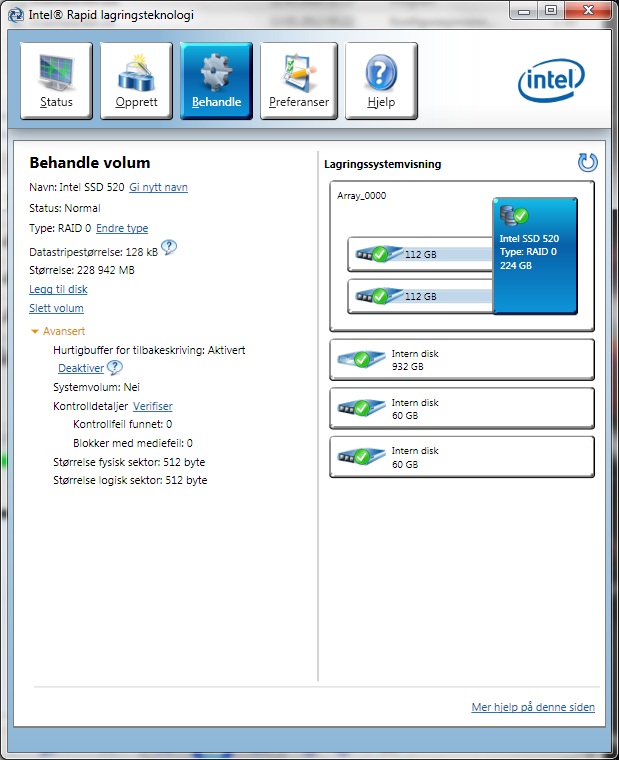Click the Intel logo
Screen dimensions: 619x760
pyautogui.click(x=551, y=80)
